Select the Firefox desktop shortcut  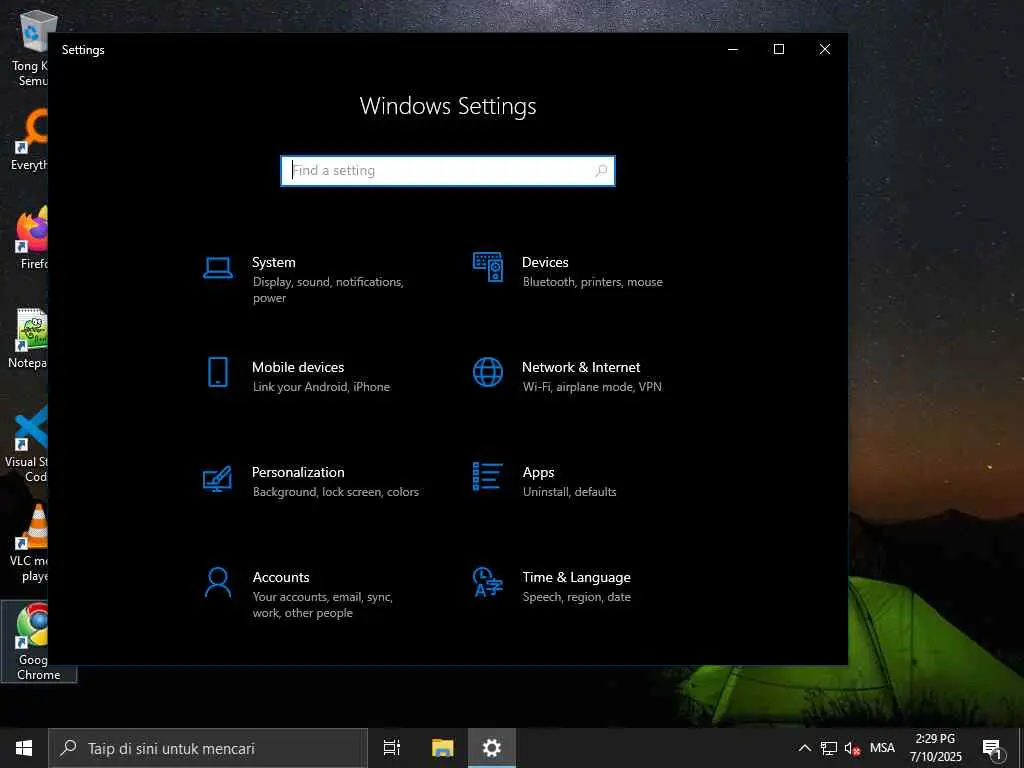pos(32,239)
